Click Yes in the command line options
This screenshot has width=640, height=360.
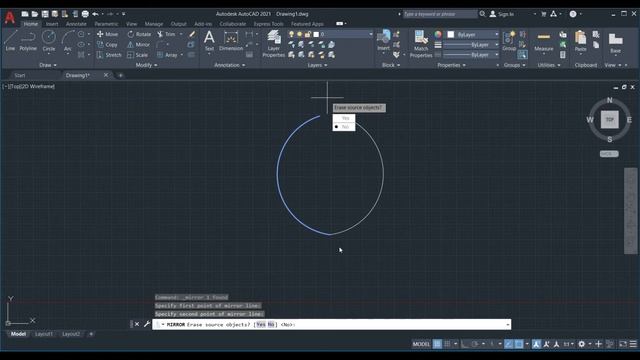coord(260,324)
